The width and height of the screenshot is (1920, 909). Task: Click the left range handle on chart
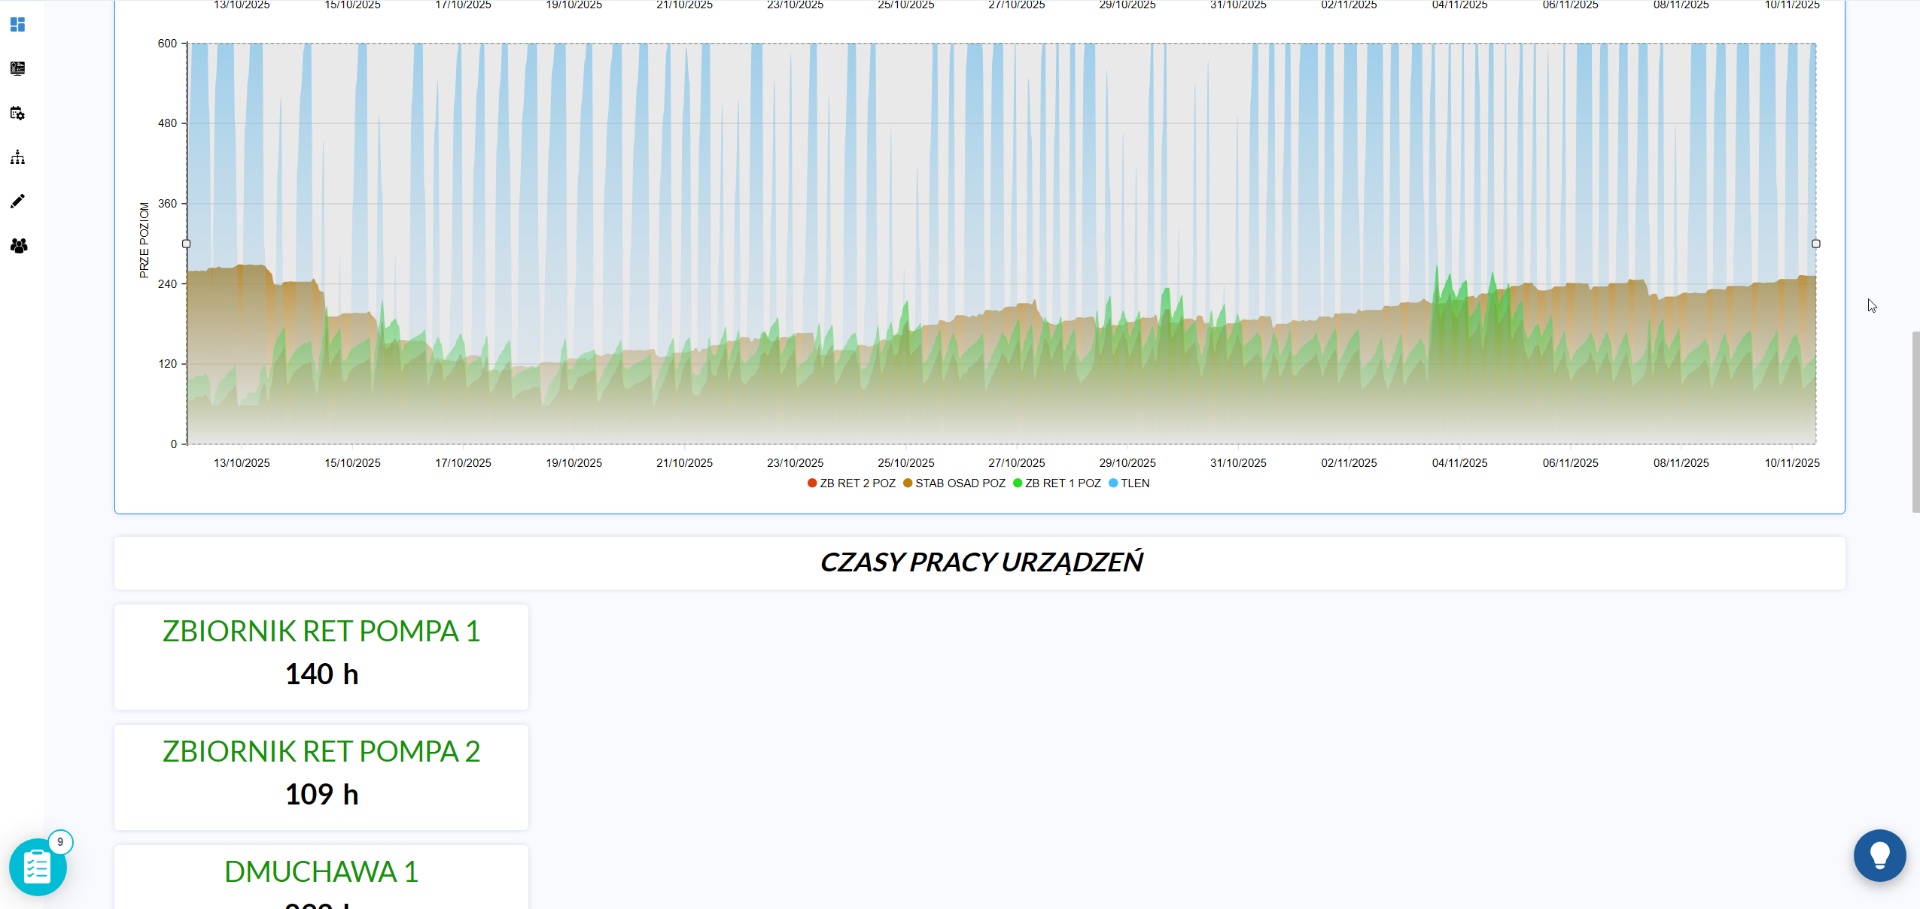point(186,244)
